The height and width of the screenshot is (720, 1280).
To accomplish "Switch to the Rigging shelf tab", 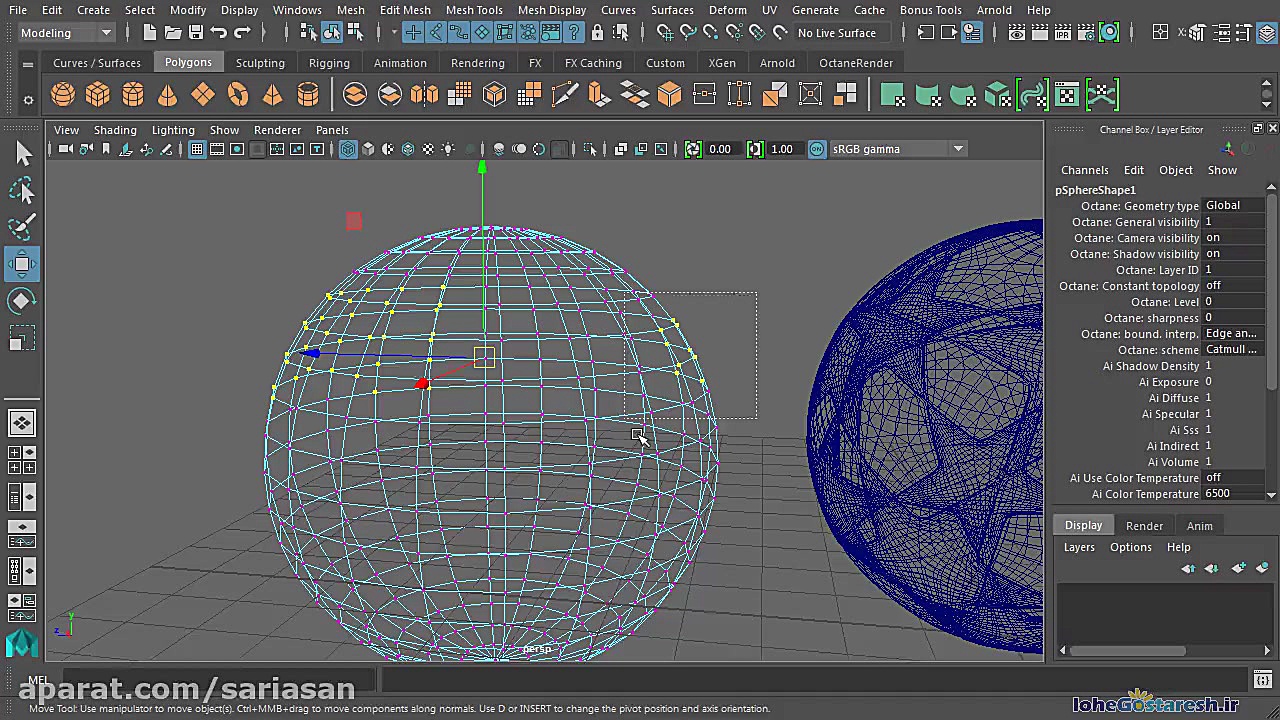I will (329, 63).
